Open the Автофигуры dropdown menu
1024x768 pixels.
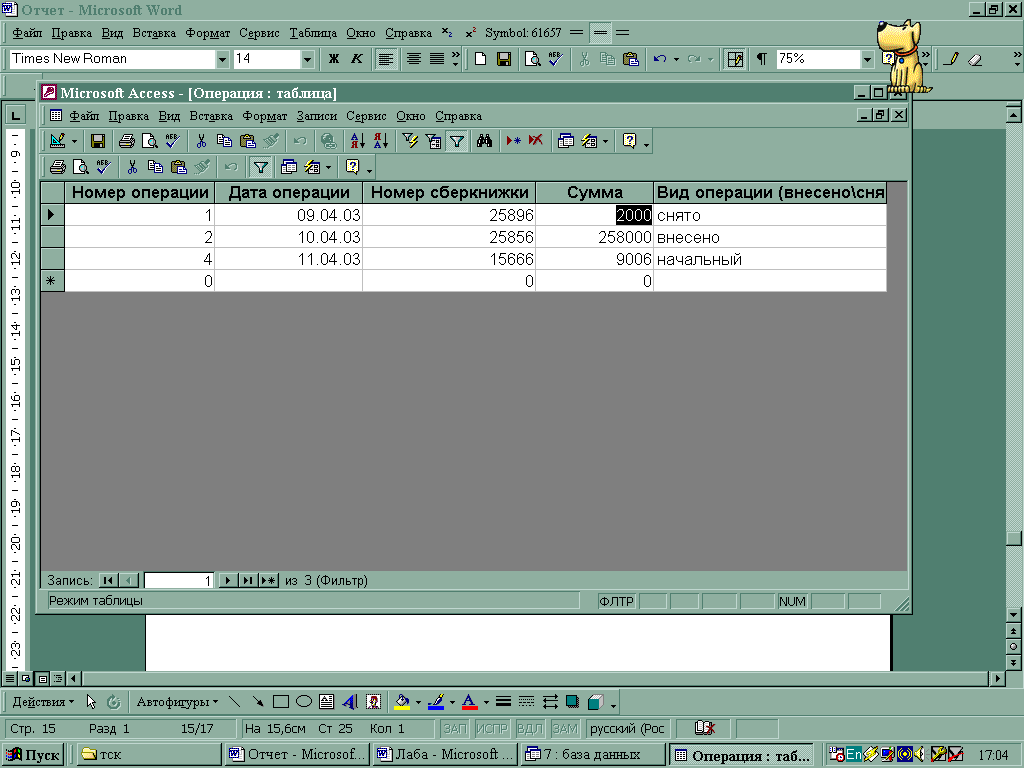179,702
